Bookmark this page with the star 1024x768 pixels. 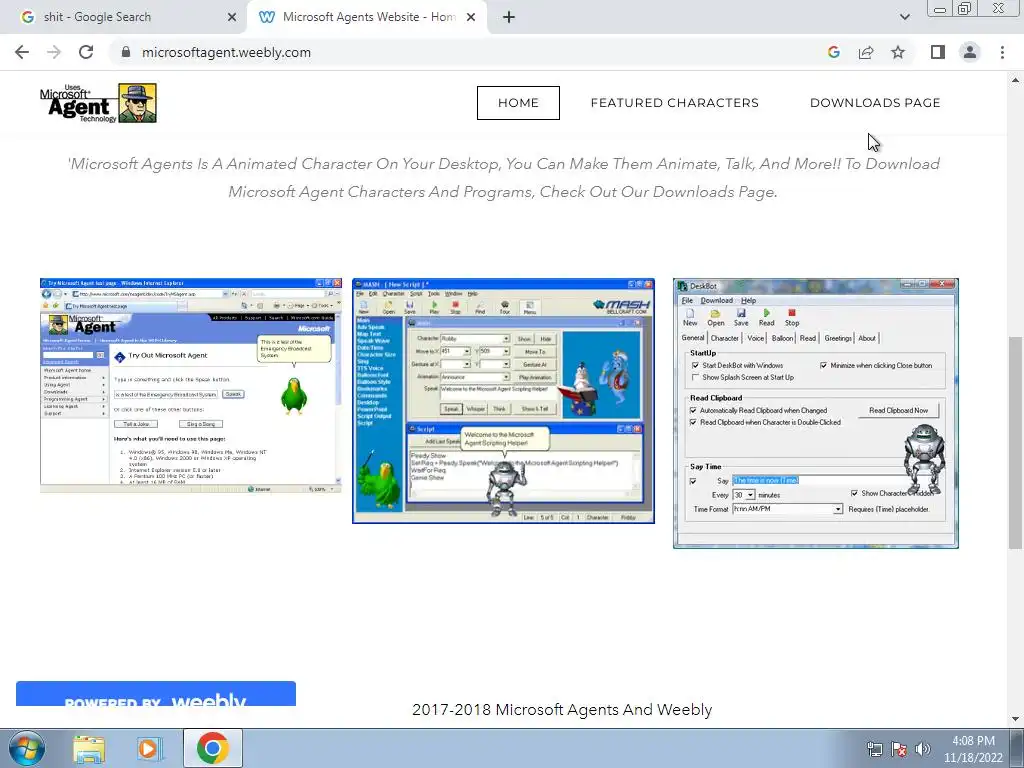tap(898, 52)
